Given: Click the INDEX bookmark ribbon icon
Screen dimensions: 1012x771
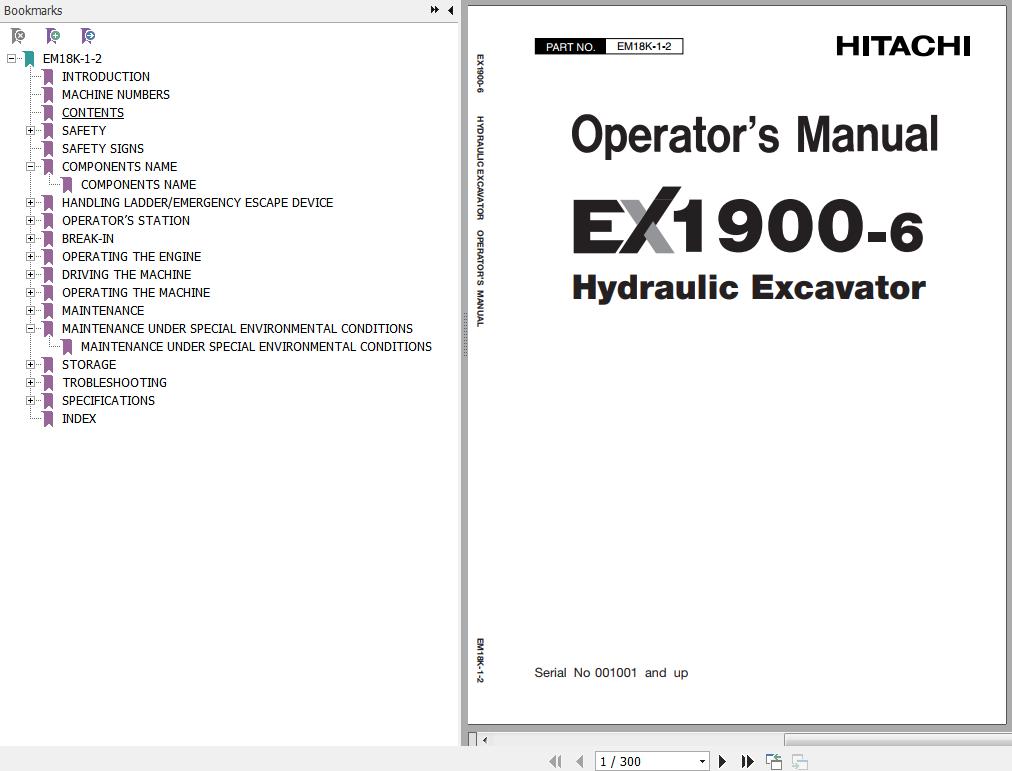Looking at the screenshot, I should (48, 419).
